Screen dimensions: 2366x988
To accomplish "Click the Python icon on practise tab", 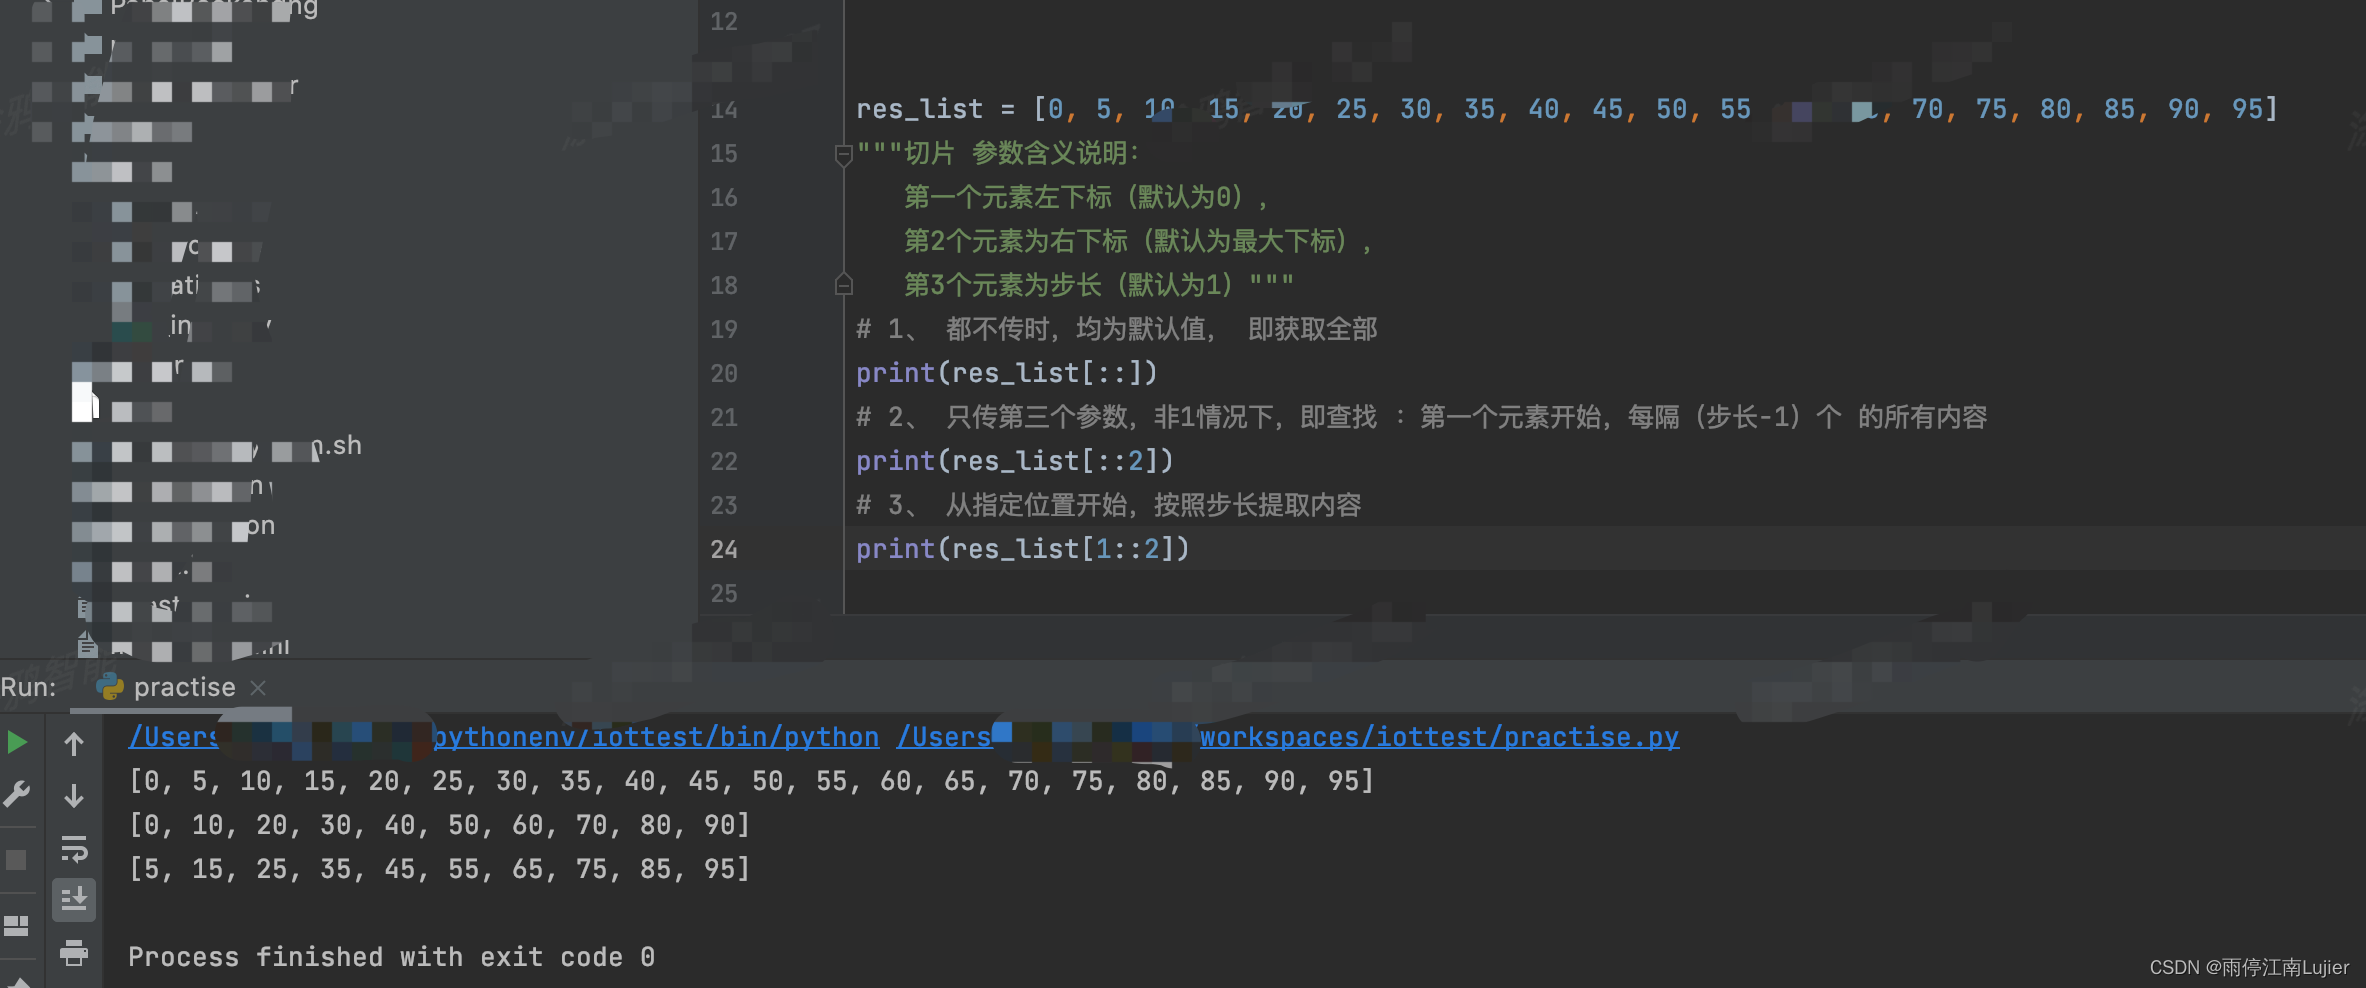I will pyautogui.click(x=110, y=687).
